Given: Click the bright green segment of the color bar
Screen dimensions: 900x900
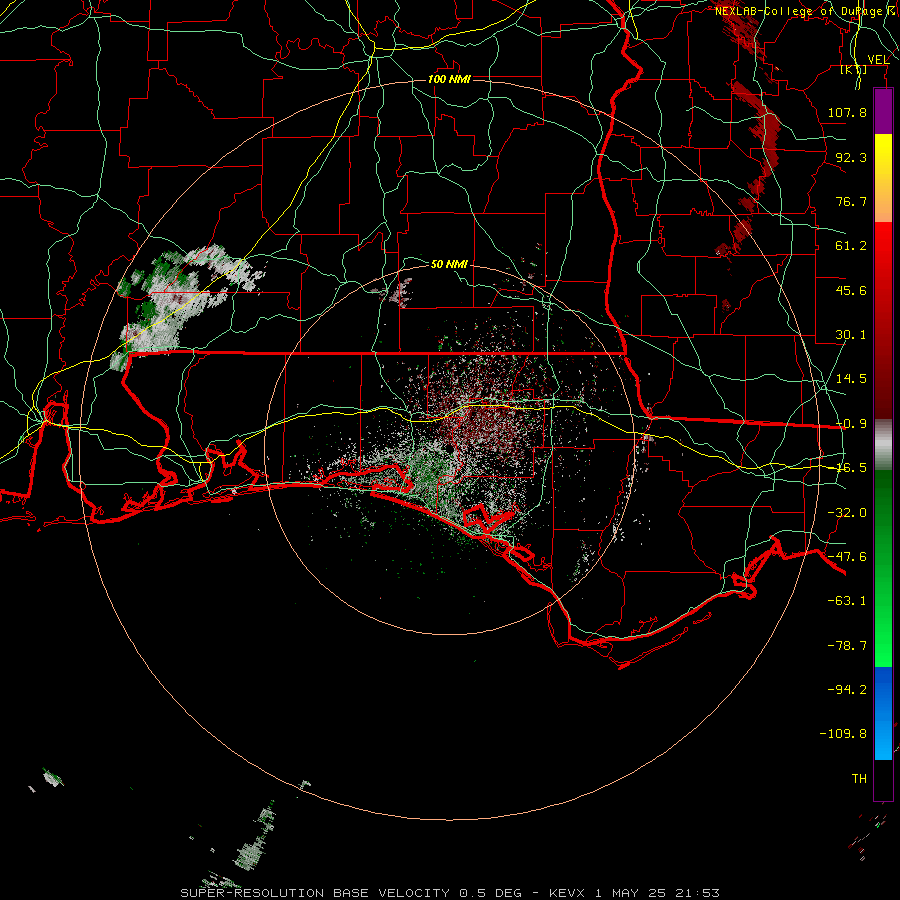Looking at the screenshot, I should click(883, 568).
